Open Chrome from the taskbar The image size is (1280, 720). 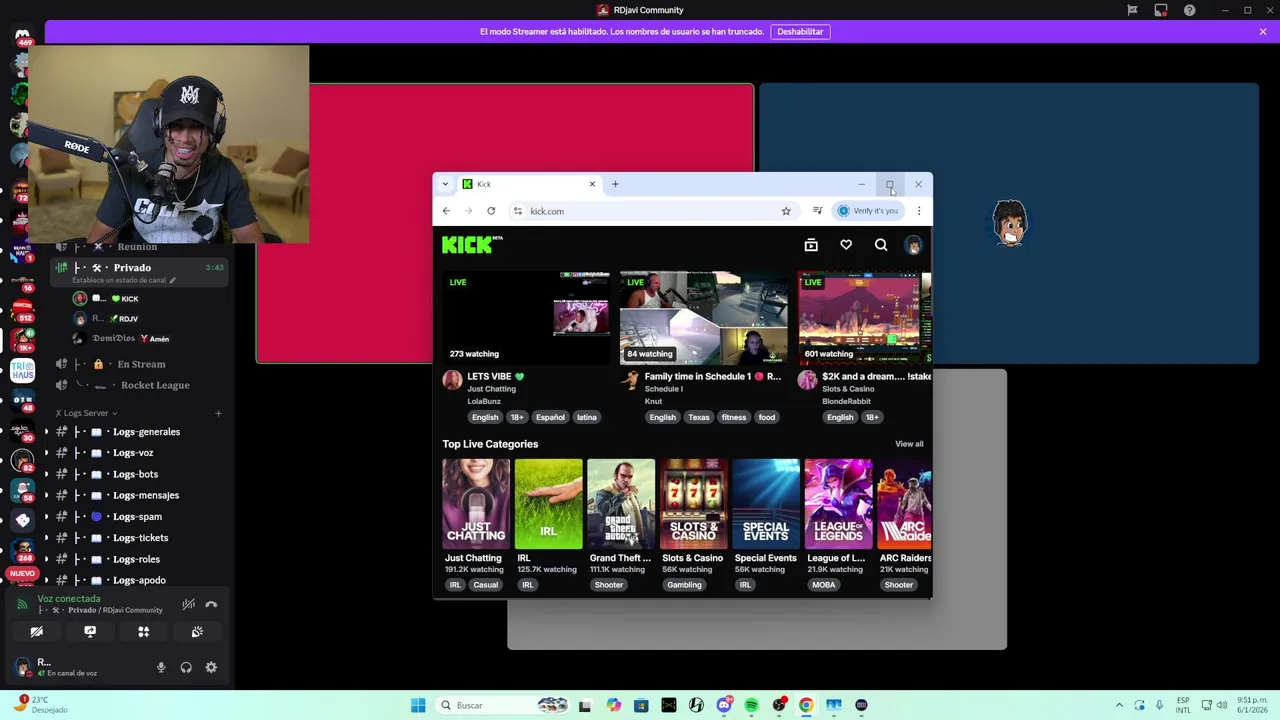tap(806, 705)
